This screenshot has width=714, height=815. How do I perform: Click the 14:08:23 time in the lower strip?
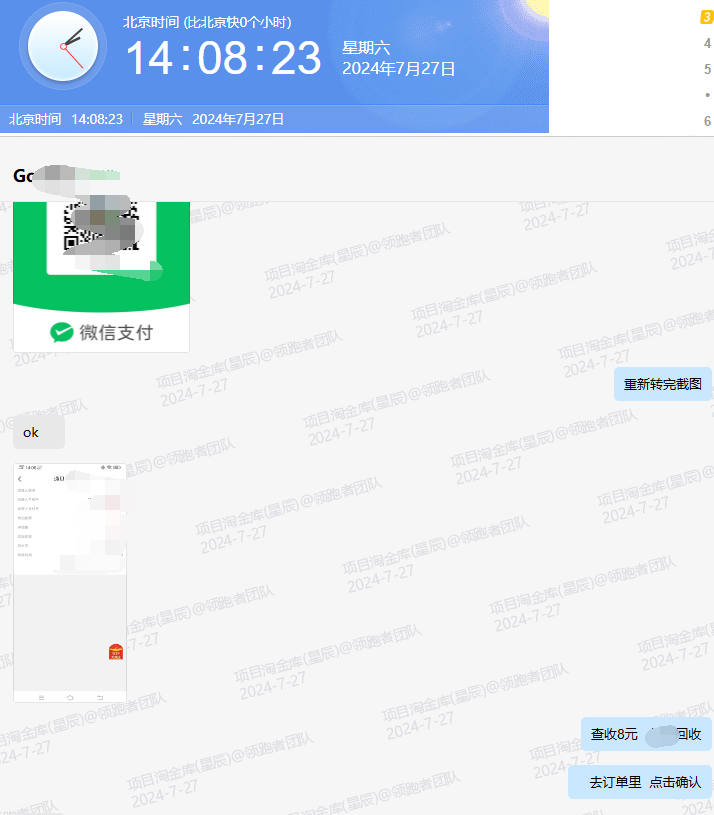(97, 119)
